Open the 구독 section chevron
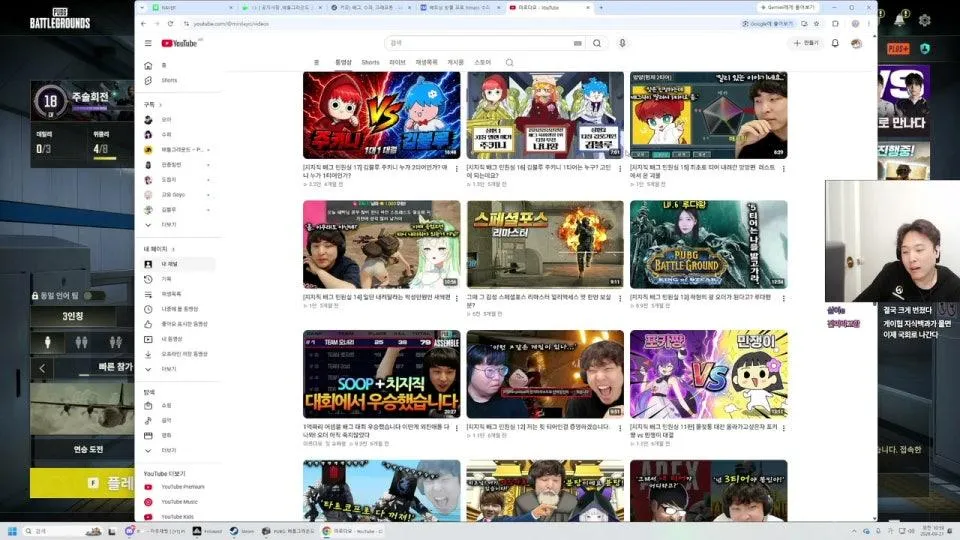The height and width of the screenshot is (540, 960). (x=160, y=105)
